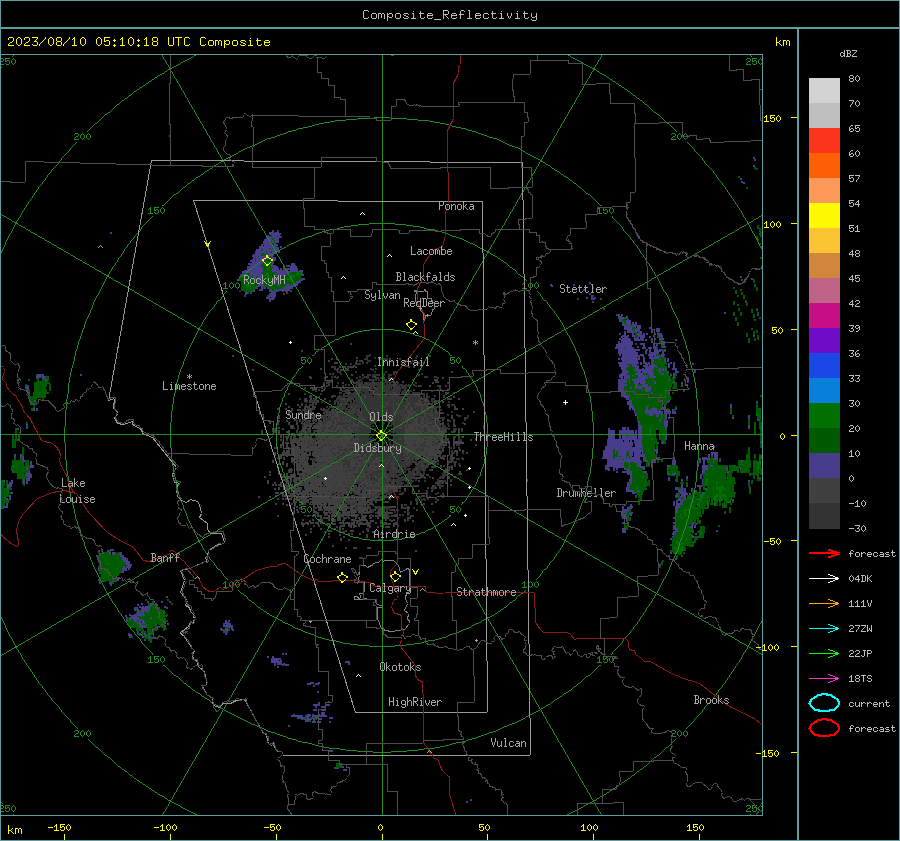Click the RedDeer city label
This screenshot has width=900, height=841.
click(x=424, y=303)
